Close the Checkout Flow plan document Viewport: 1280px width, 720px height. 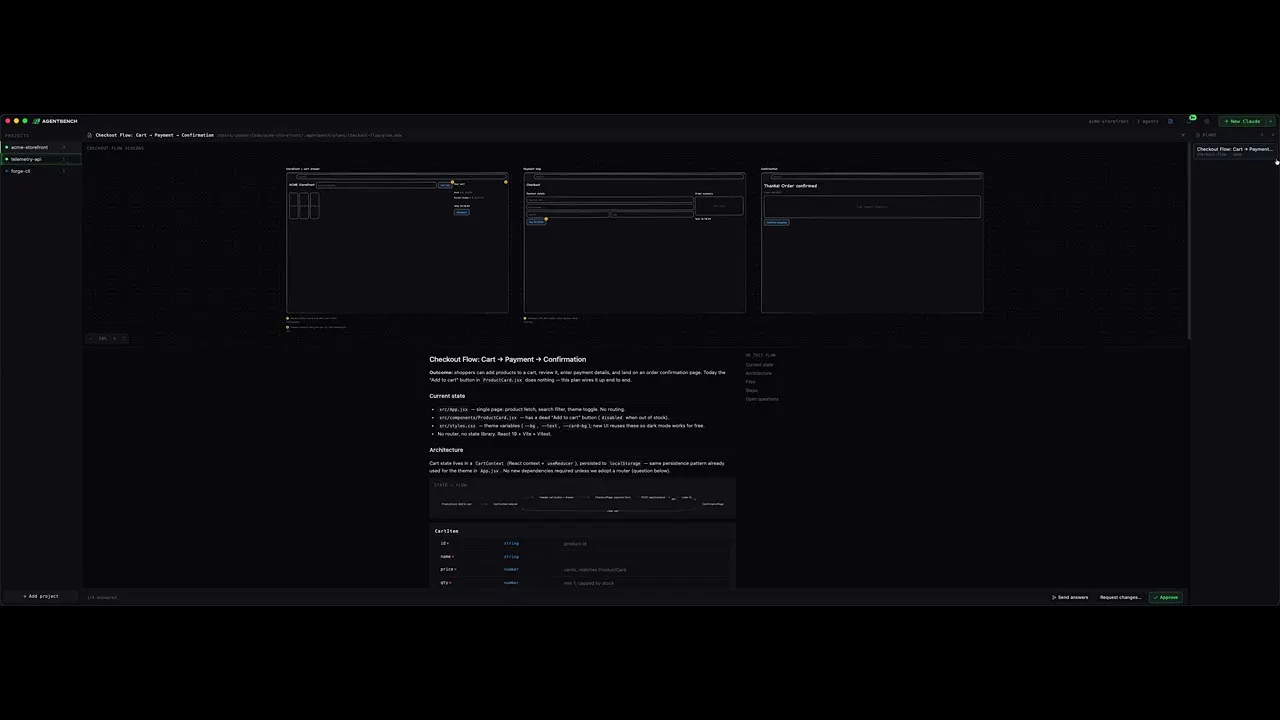pyautogui.click(x=1183, y=135)
